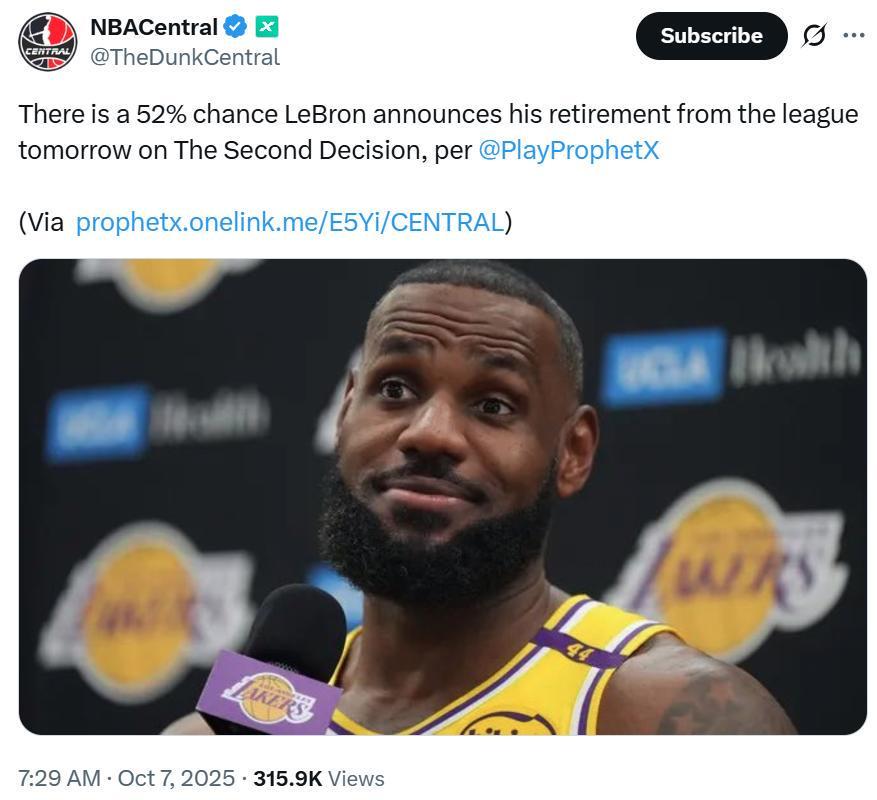The image size is (877, 800).
Task: Open Grok explain icon next to Subscribe
Action: tap(814, 36)
